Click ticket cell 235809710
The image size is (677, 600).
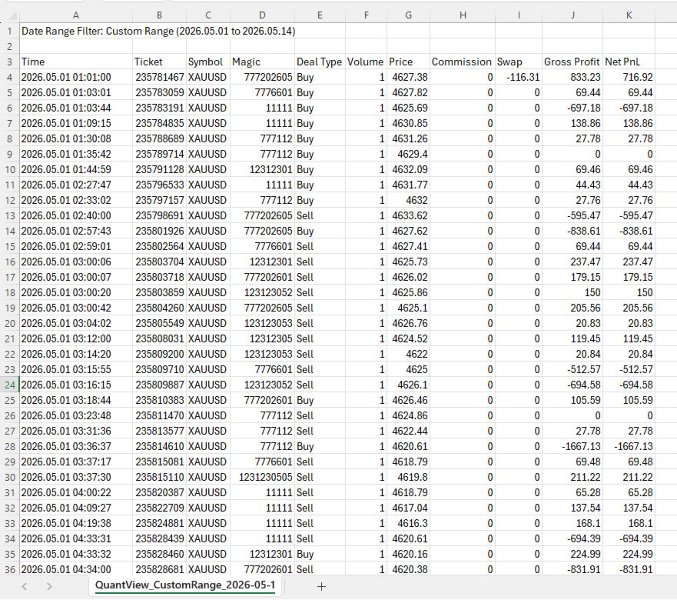click(159, 369)
